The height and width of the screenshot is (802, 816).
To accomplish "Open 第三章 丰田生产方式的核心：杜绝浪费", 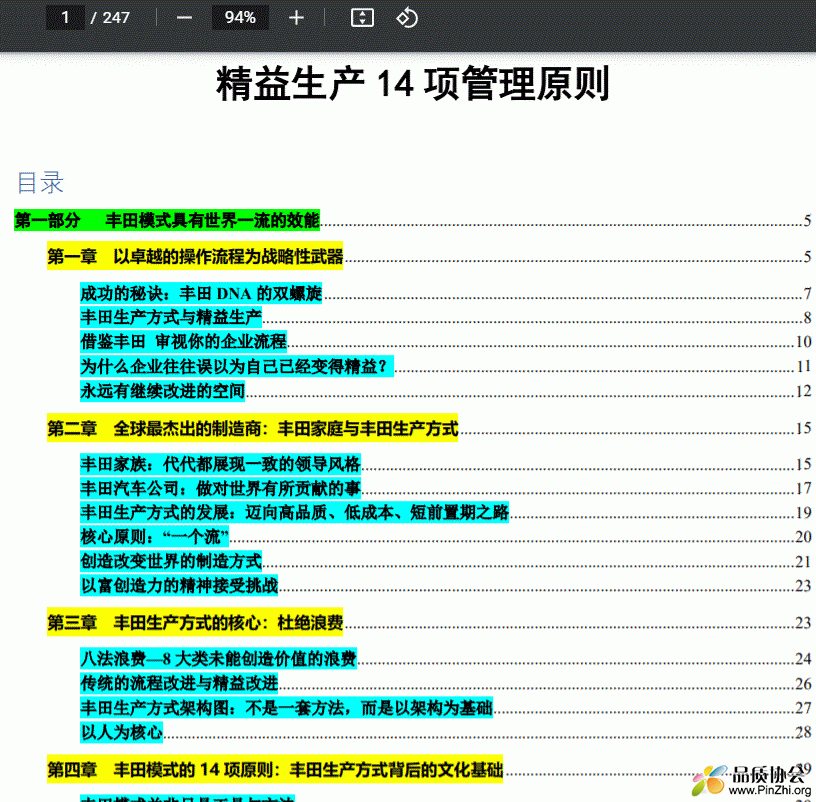I will [195, 622].
